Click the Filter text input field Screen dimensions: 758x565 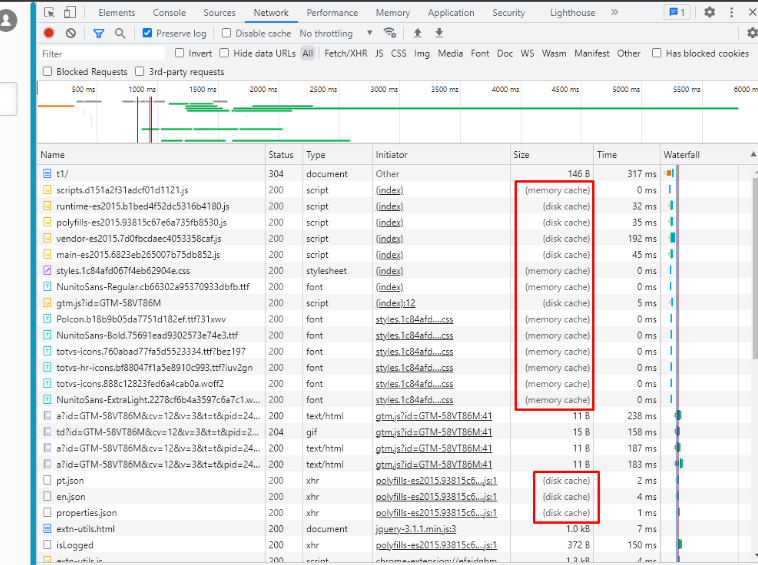[x=101, y=53]
